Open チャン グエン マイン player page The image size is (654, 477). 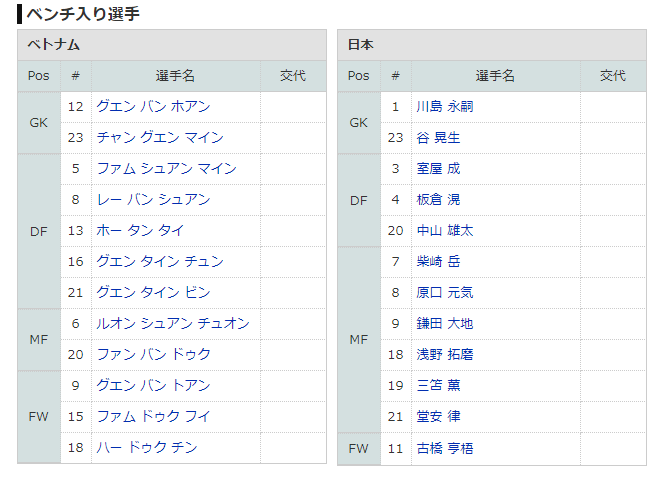[x=160, y=137]
